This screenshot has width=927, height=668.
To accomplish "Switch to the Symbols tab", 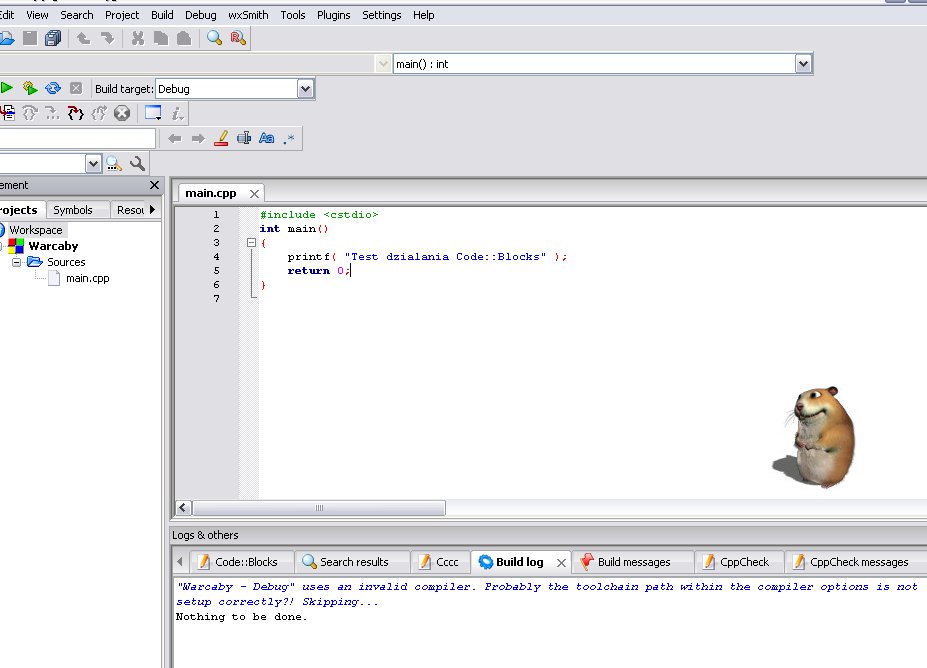I will click(73, 210).
